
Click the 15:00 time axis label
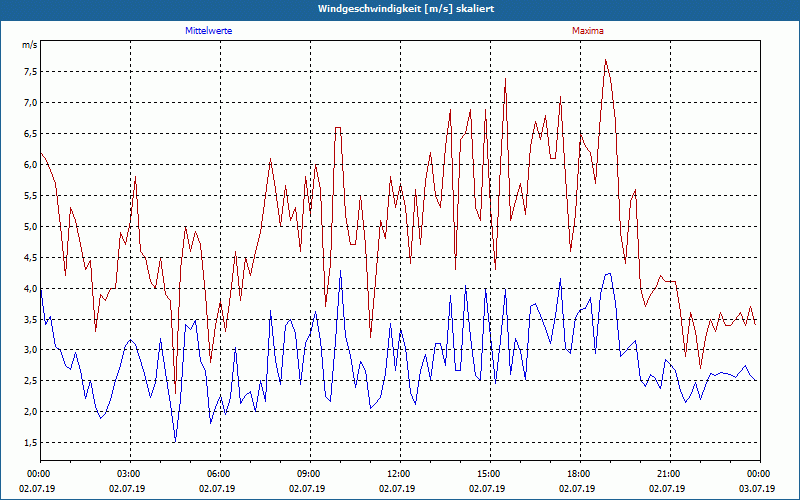coord(490,474)
